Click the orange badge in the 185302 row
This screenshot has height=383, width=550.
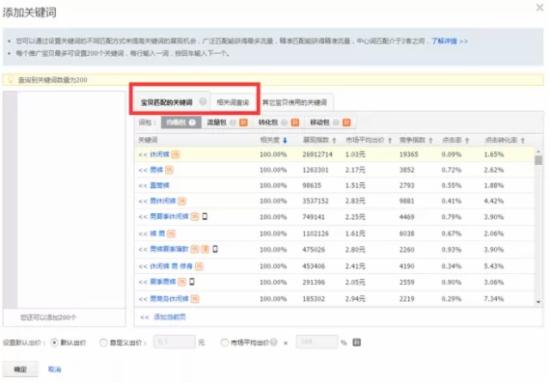coord(195,299)
